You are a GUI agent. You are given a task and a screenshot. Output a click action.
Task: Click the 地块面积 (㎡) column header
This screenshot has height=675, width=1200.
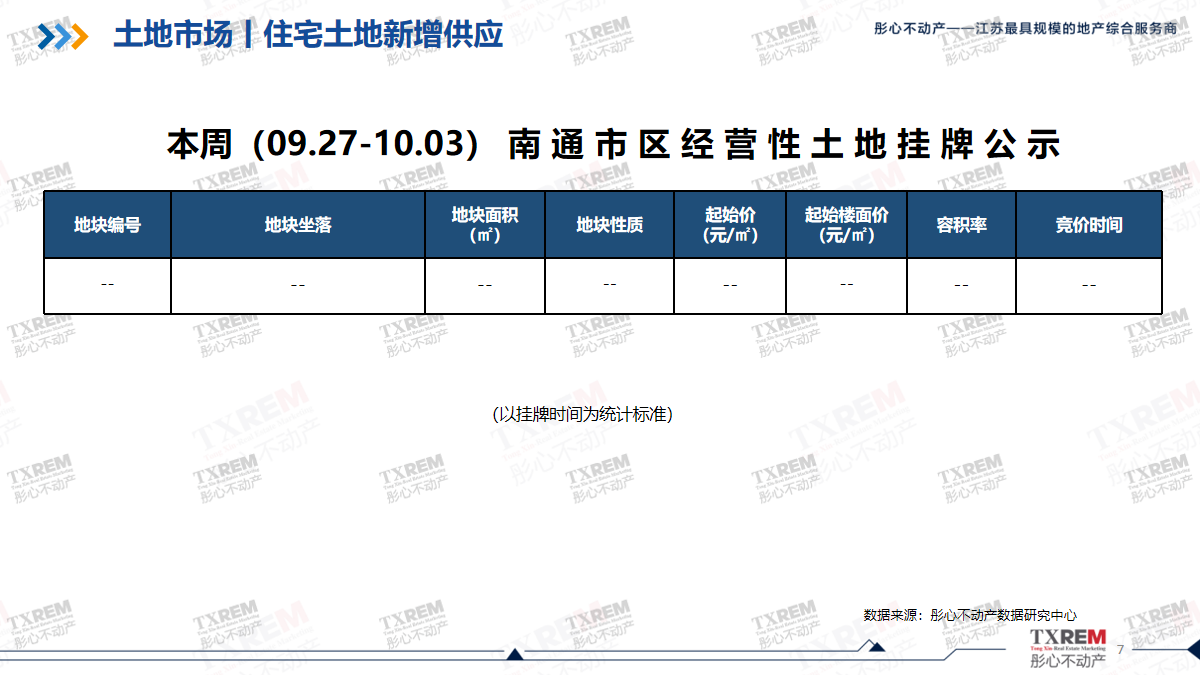point(485,225)
